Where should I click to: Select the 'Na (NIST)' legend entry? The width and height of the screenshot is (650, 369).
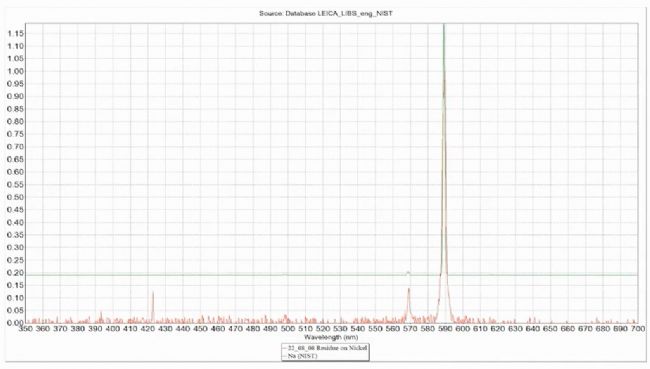coord(302,356)
